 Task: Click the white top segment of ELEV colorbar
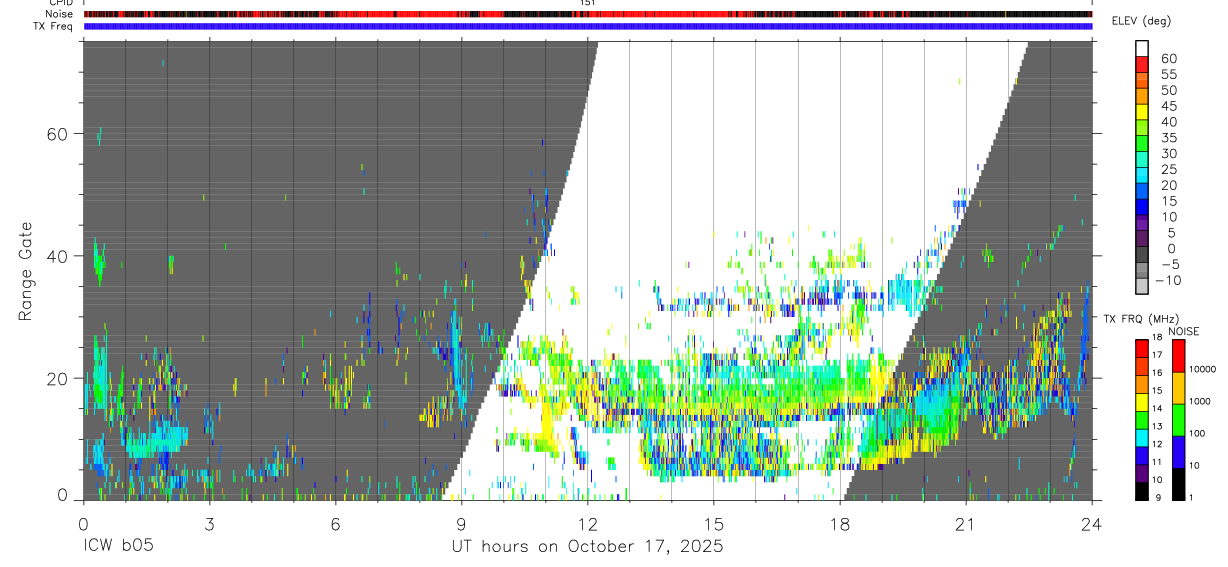point(1142,48)
